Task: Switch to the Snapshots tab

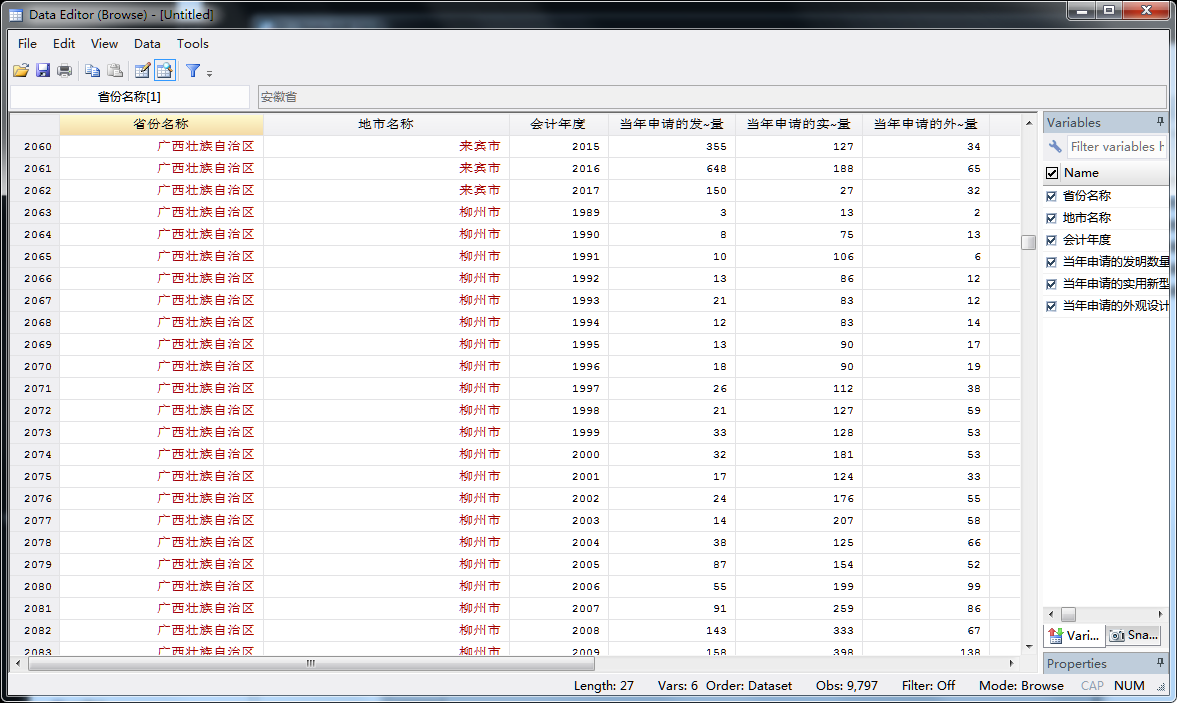Action: click(1134, 635)
